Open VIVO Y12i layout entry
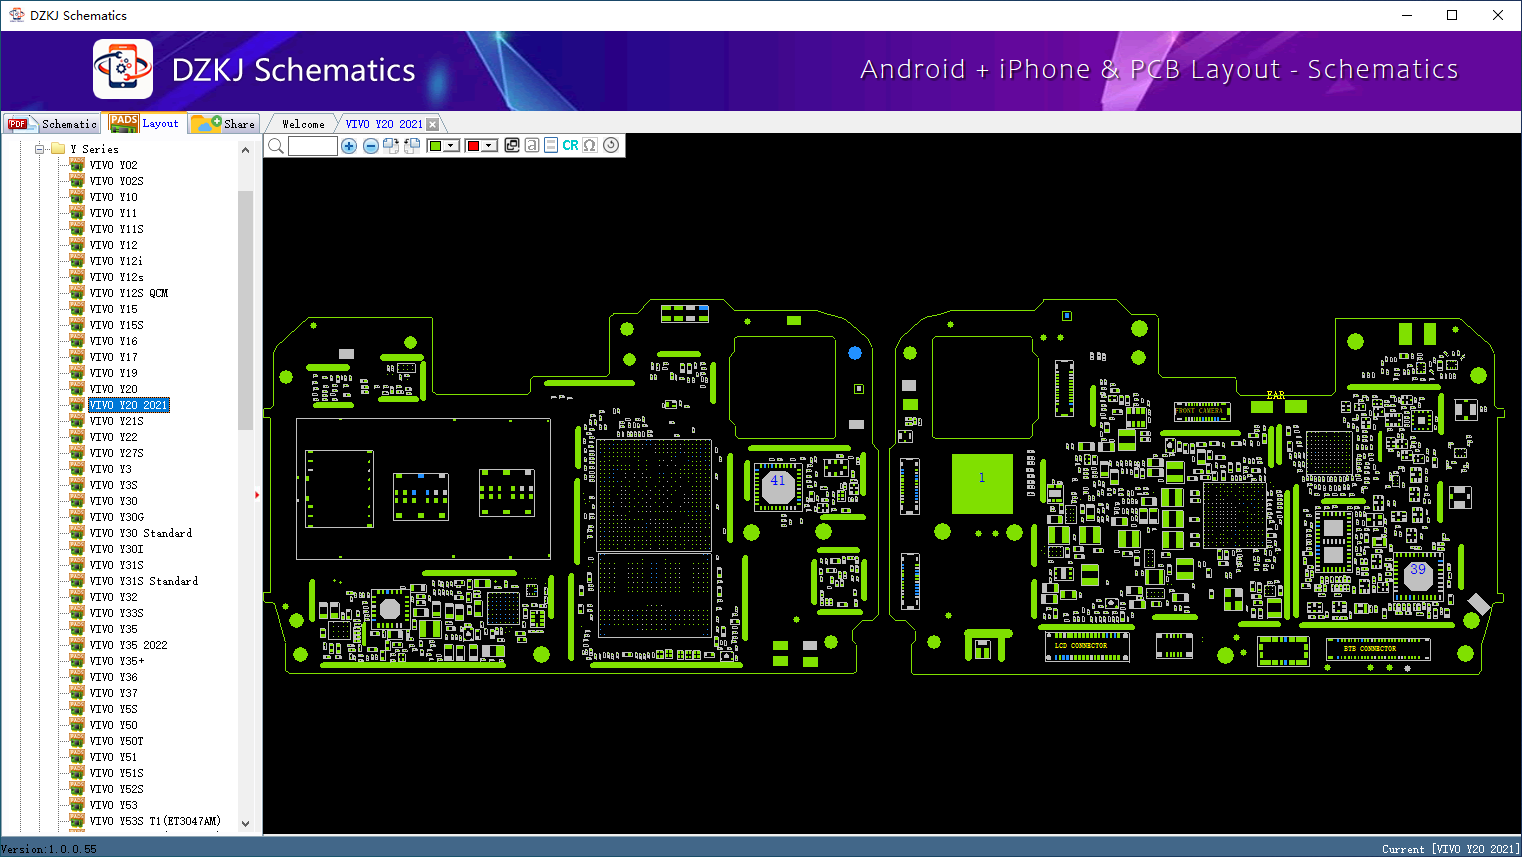This screenshot has height=857, width=1522. click(116, 261)
